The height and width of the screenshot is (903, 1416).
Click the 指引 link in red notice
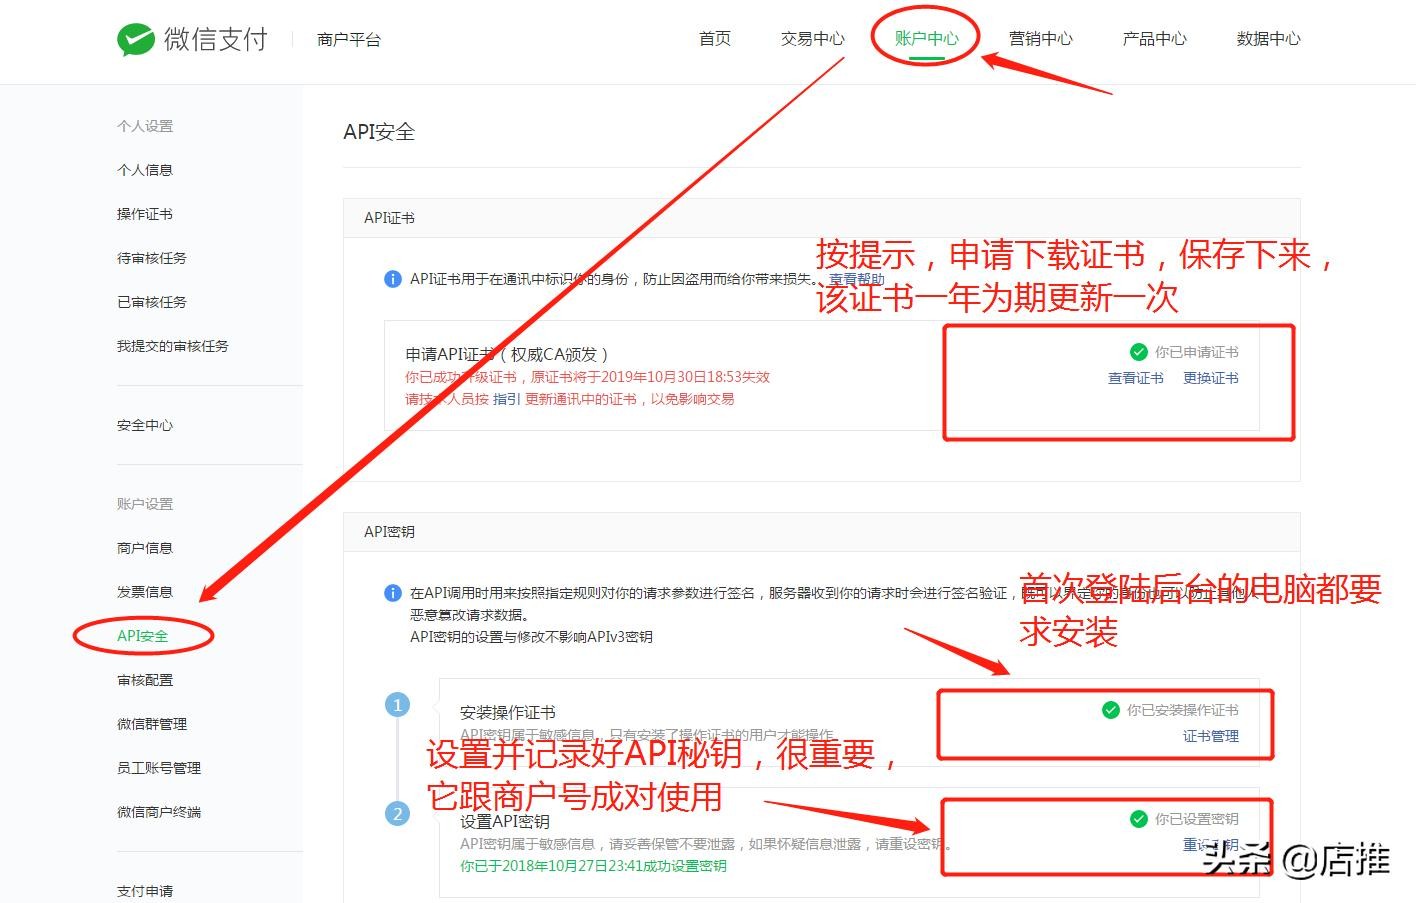pos(507,399)
